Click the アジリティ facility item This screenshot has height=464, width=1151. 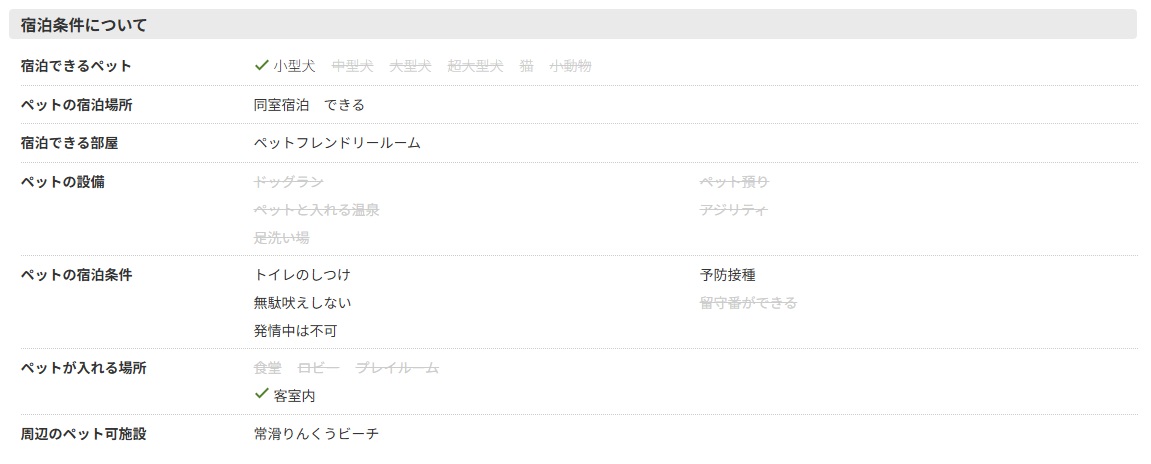tap(734, 210)
